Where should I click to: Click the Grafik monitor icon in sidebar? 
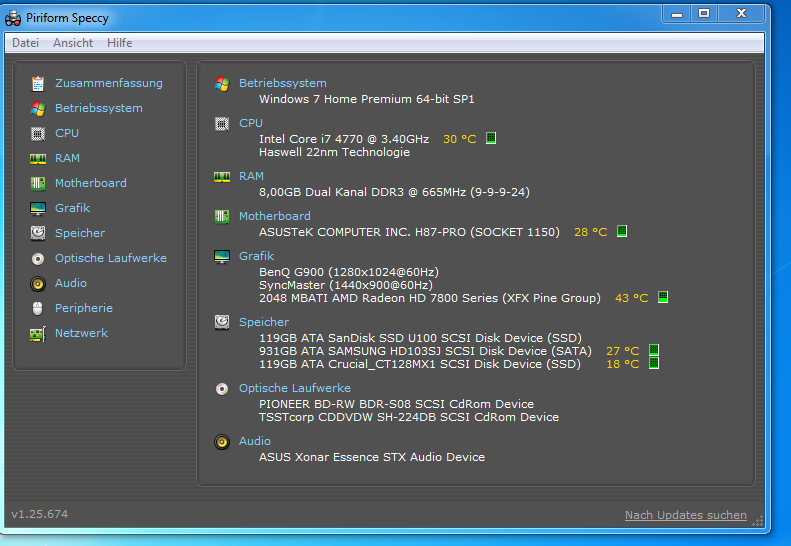38,208
